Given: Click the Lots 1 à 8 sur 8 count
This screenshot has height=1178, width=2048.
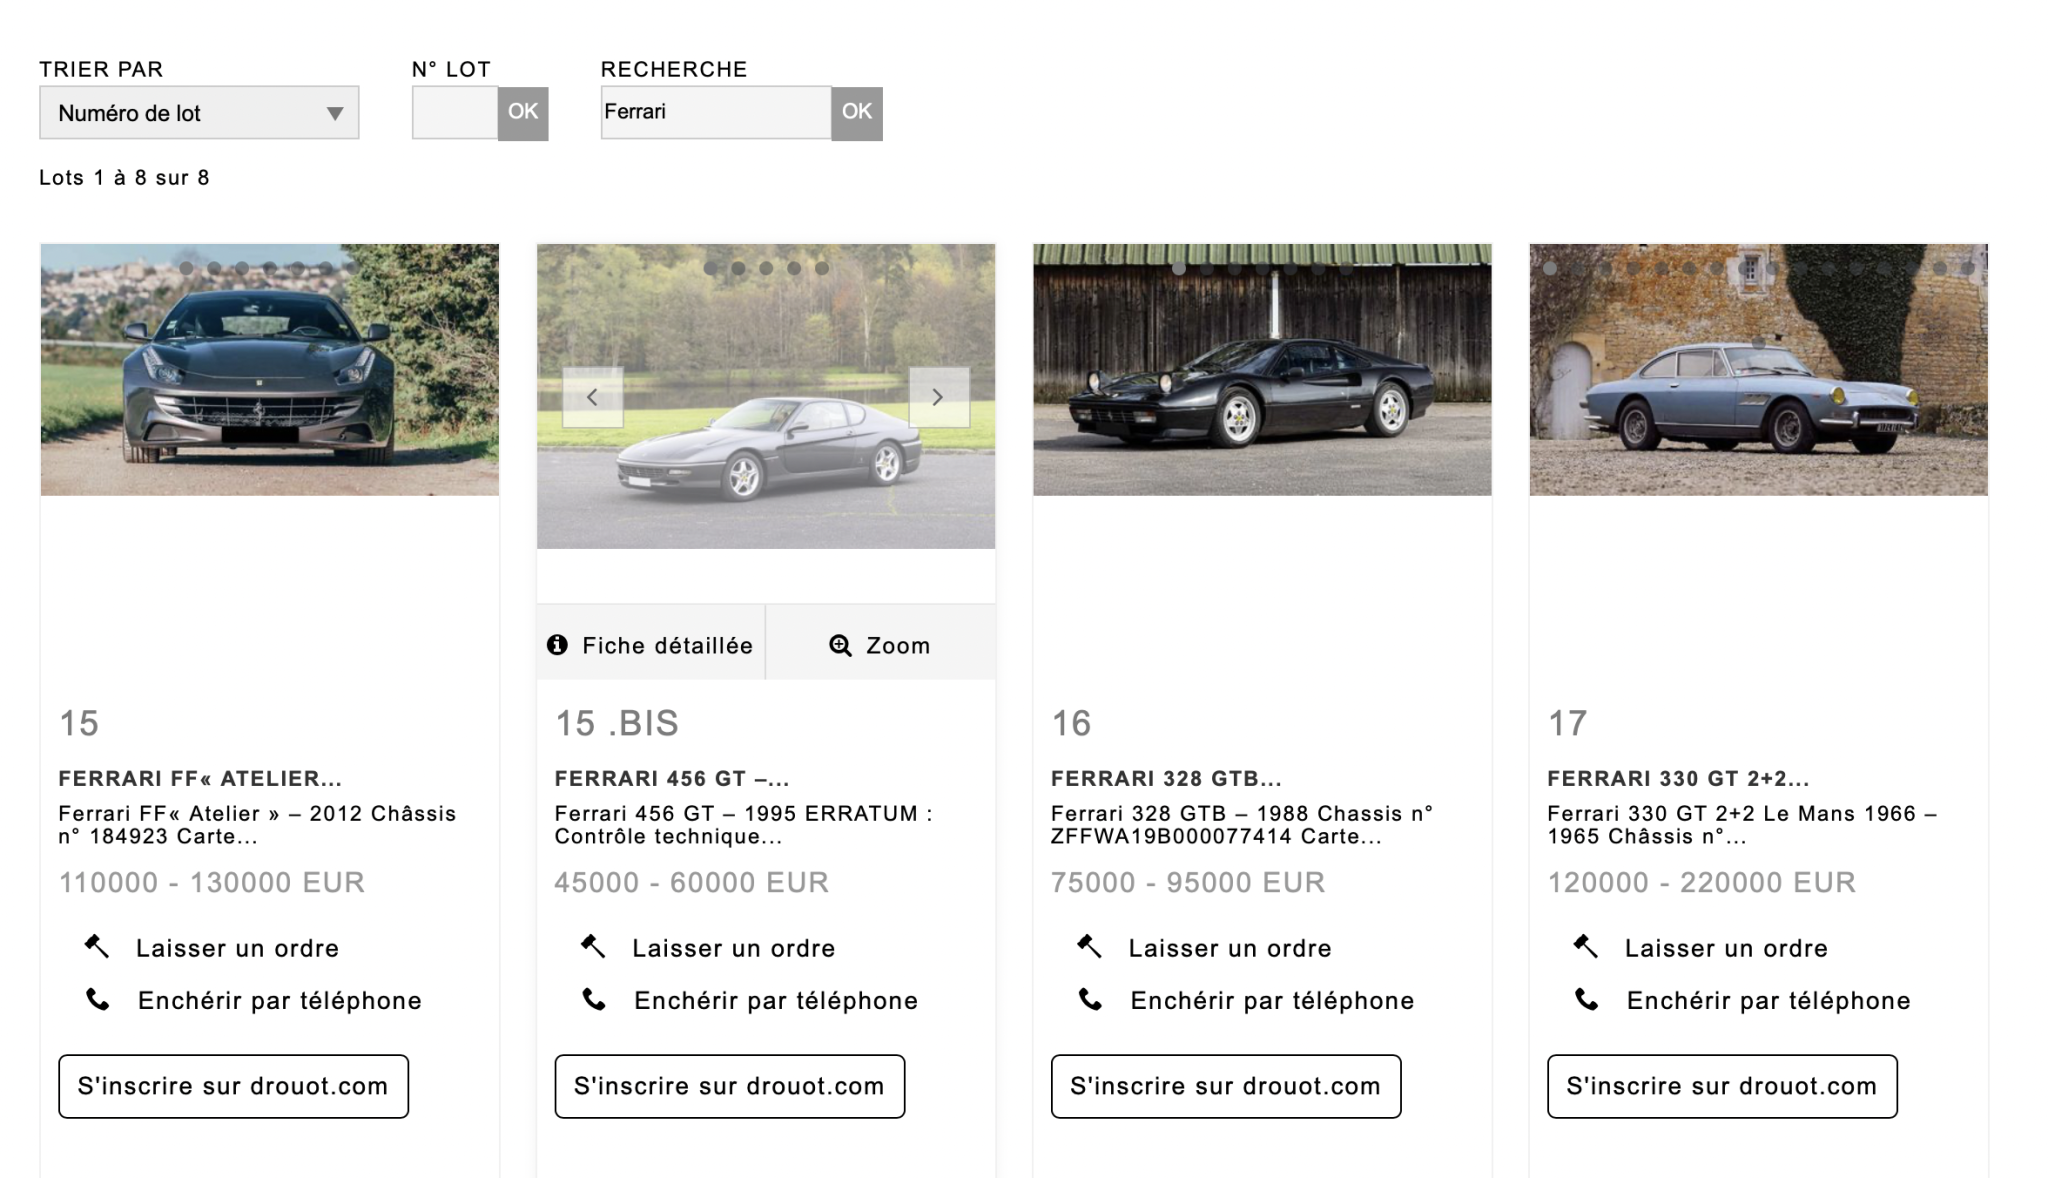Looking at the screenshot, I should click(x=124, y=178).
